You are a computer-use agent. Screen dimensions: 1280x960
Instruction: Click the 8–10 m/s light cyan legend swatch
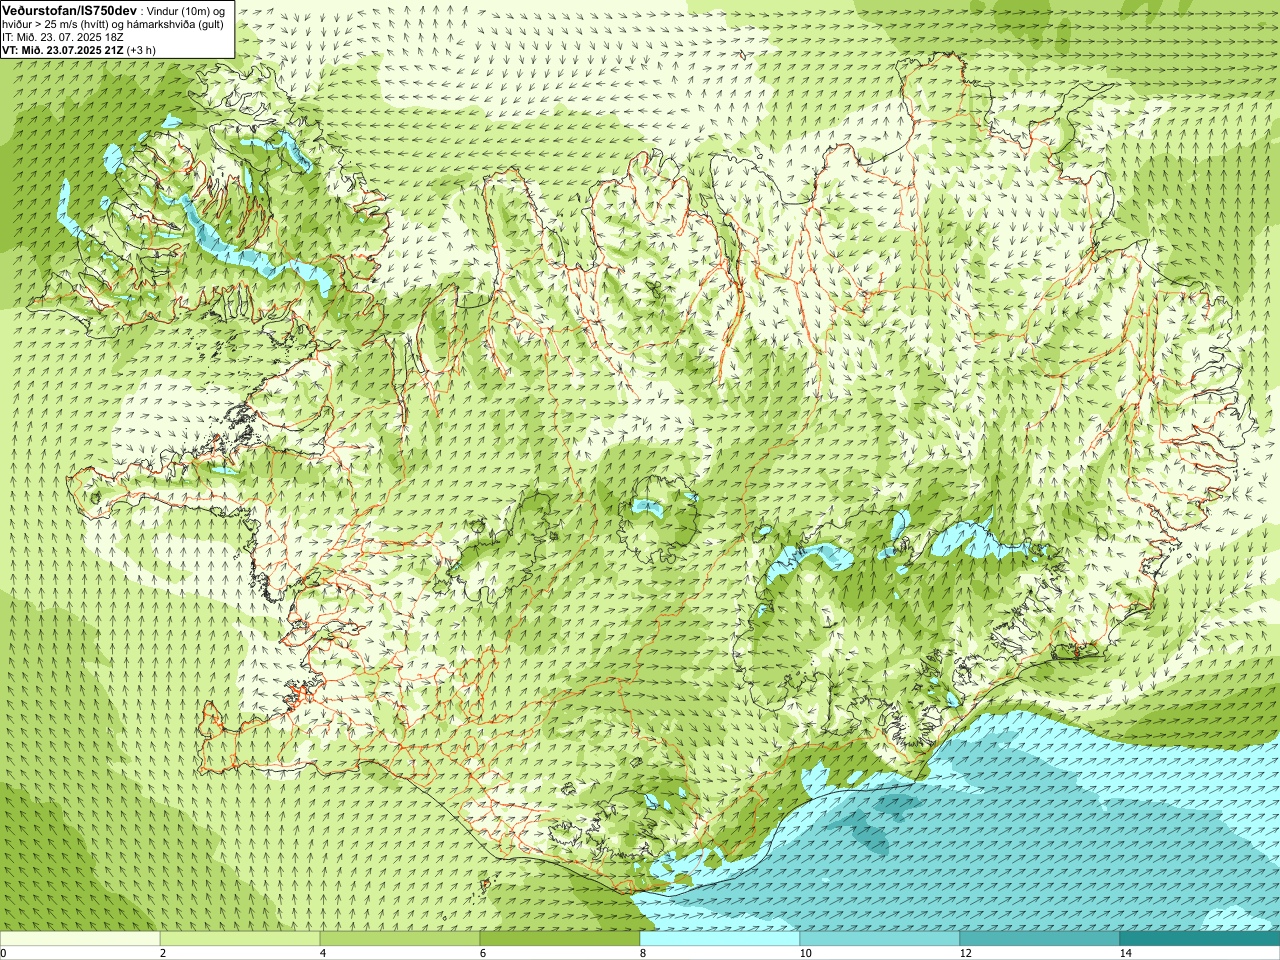pos(720,939)
